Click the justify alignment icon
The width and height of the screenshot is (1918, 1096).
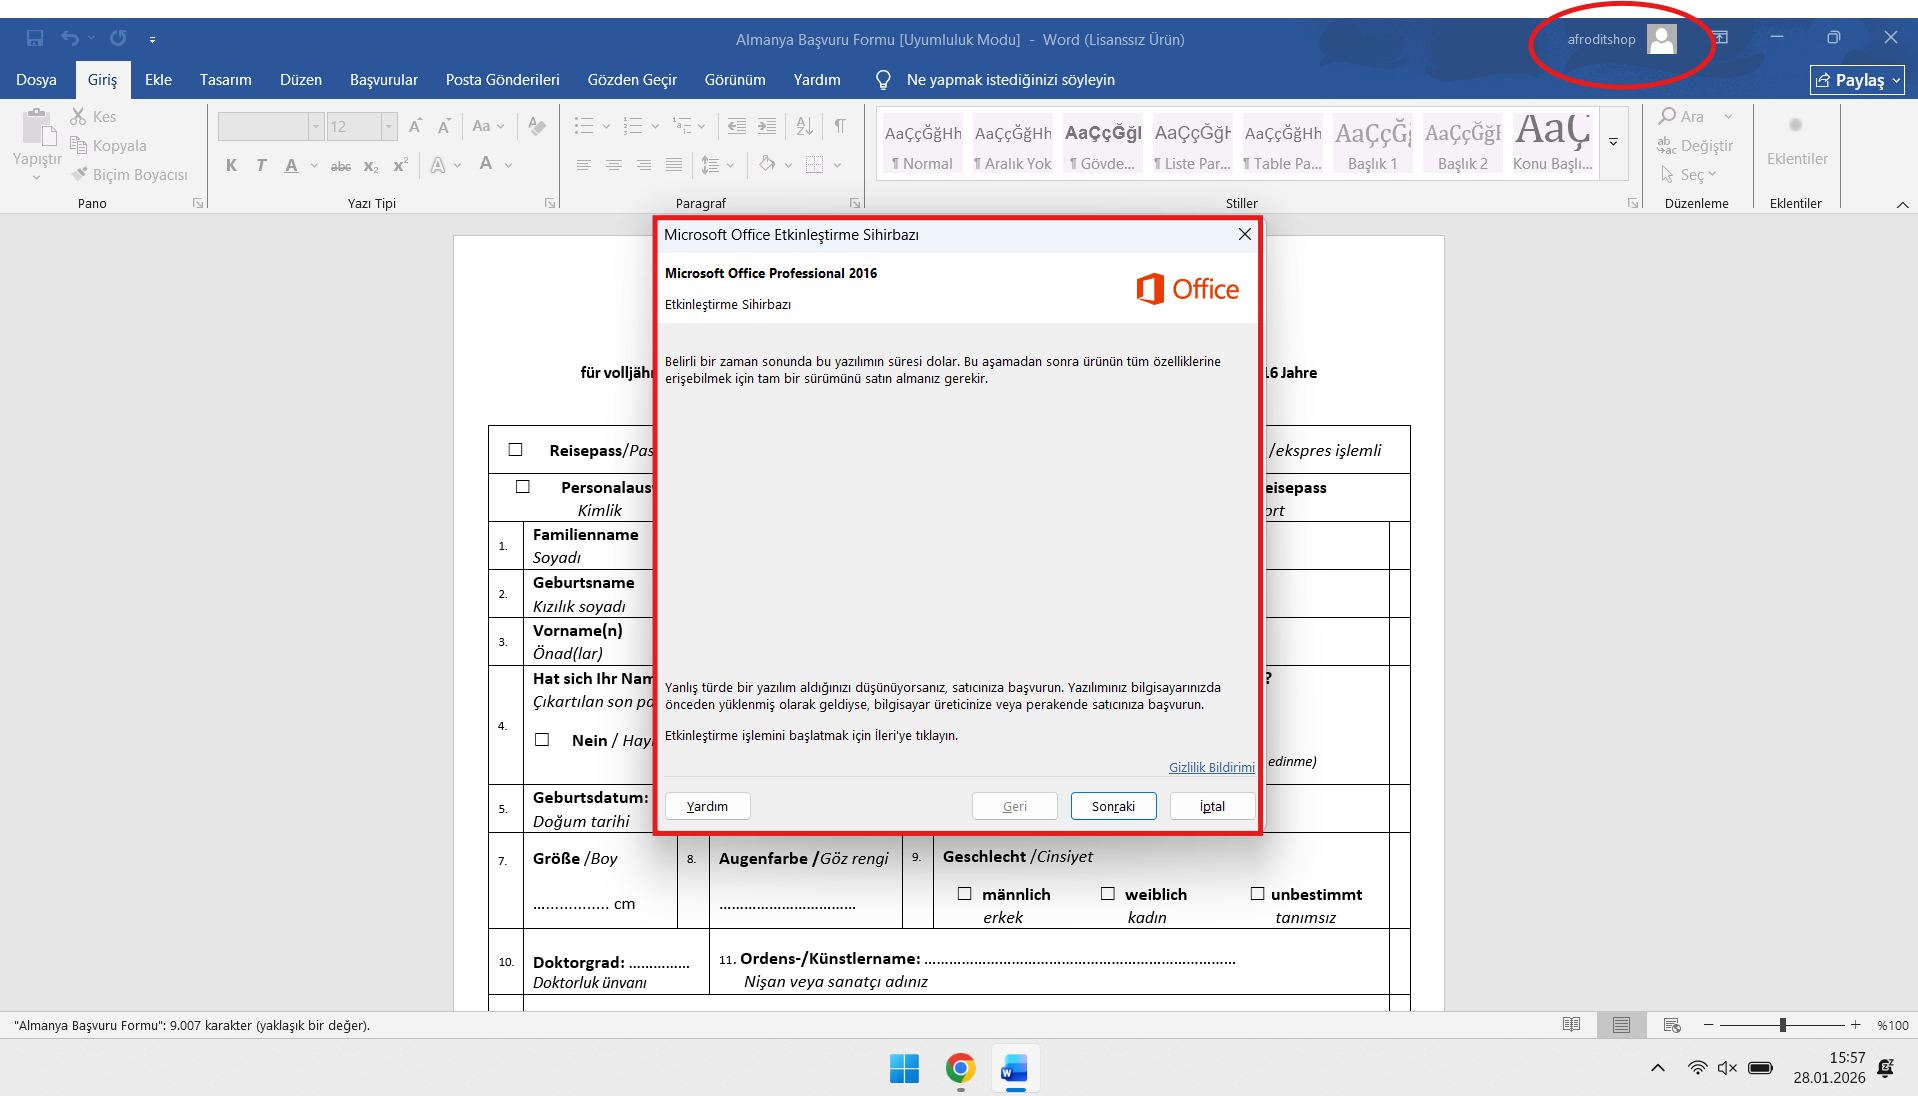click(674, 165)
